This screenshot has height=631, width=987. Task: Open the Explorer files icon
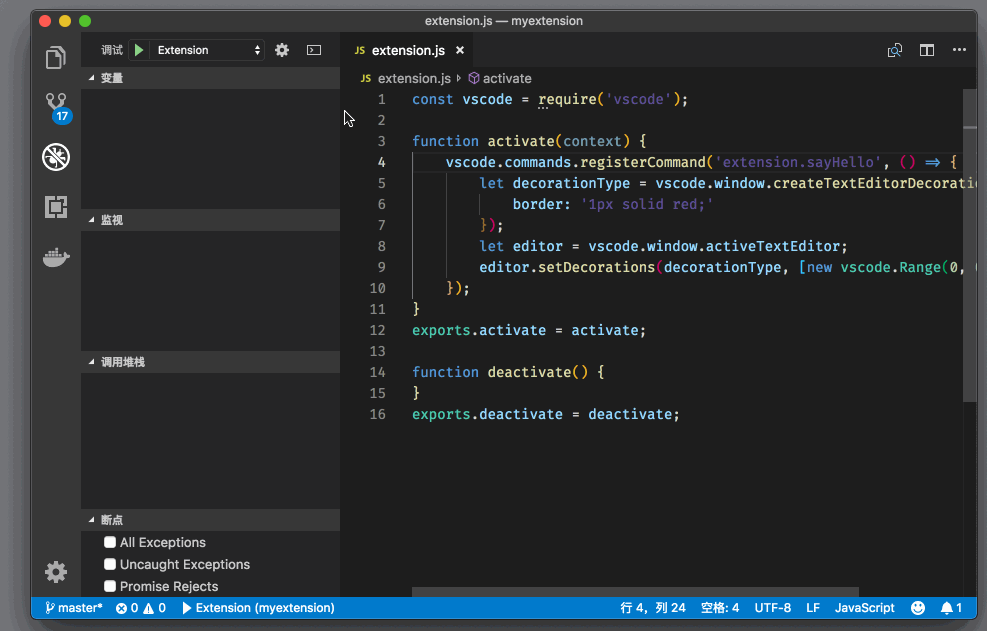(x=56, y=58)
